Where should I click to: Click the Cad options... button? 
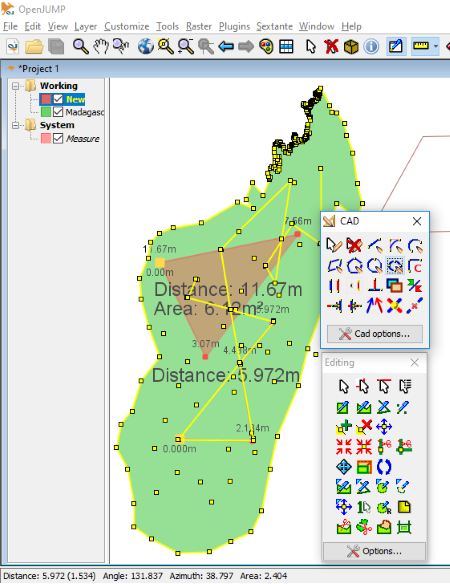click(375, 334)
